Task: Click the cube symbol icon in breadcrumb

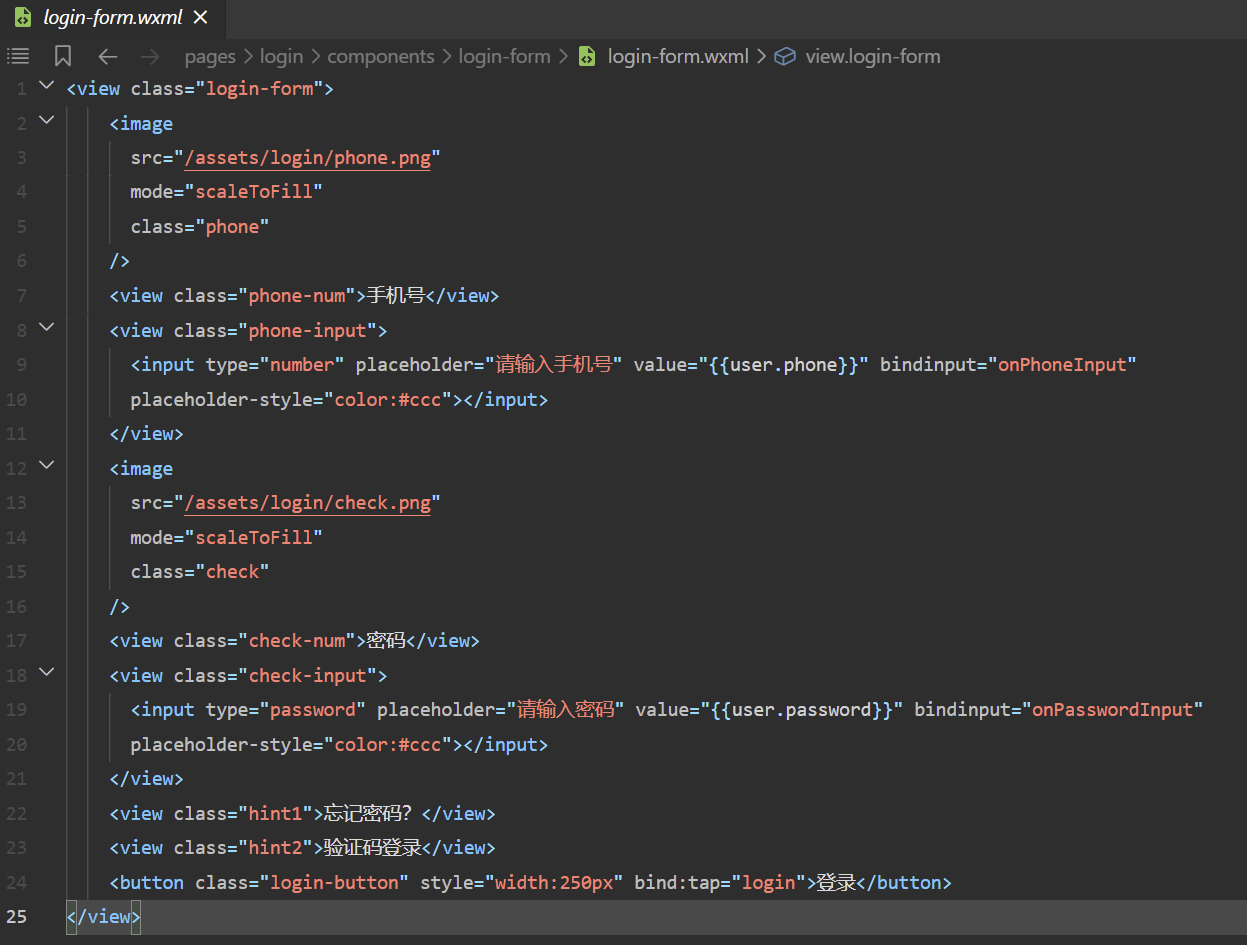Action: 785,56
